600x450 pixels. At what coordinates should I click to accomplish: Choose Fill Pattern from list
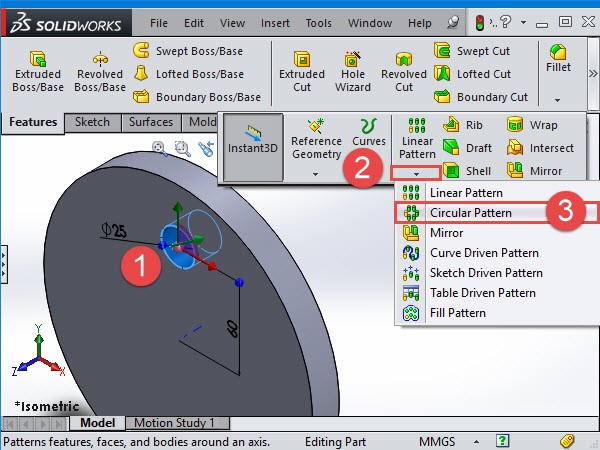[497, 313]
